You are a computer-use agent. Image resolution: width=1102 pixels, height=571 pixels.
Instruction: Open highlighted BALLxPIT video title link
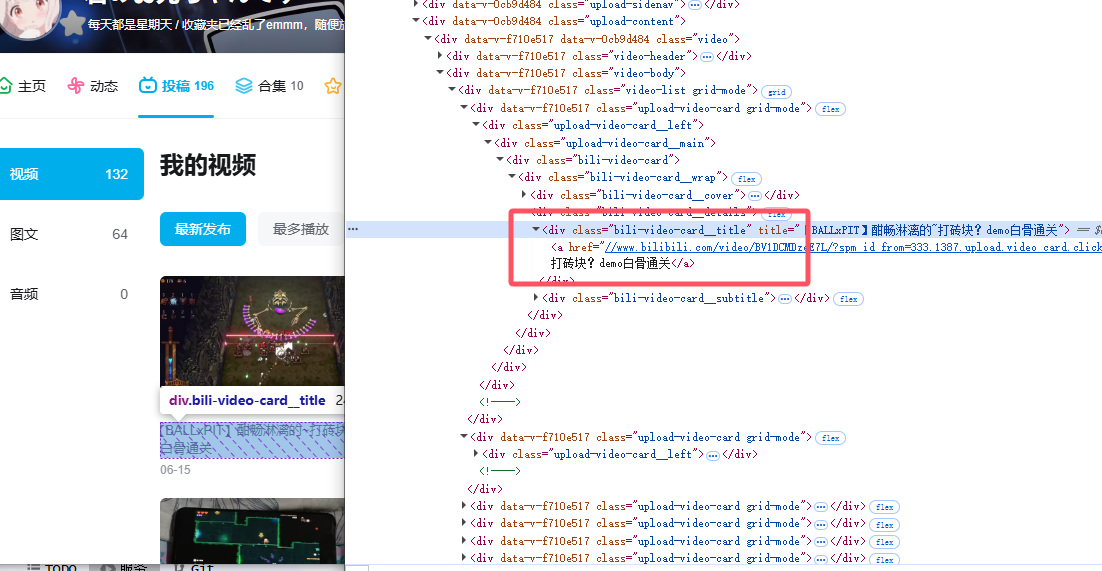point(252,440)
